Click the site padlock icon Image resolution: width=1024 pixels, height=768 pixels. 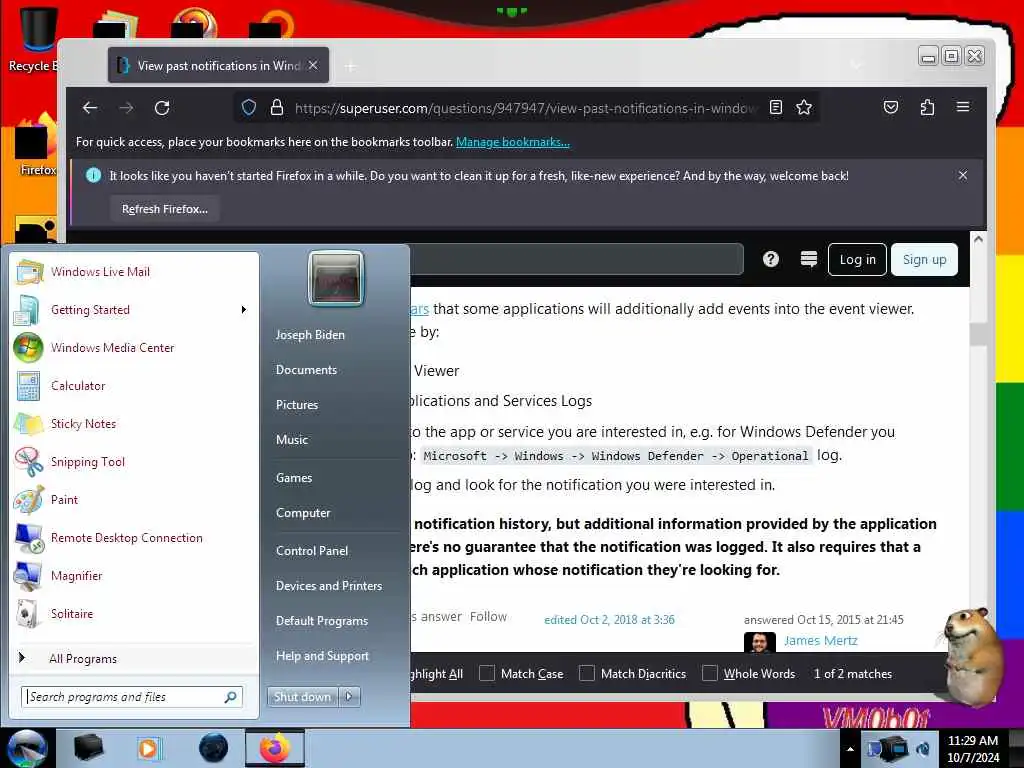[277, 108]
